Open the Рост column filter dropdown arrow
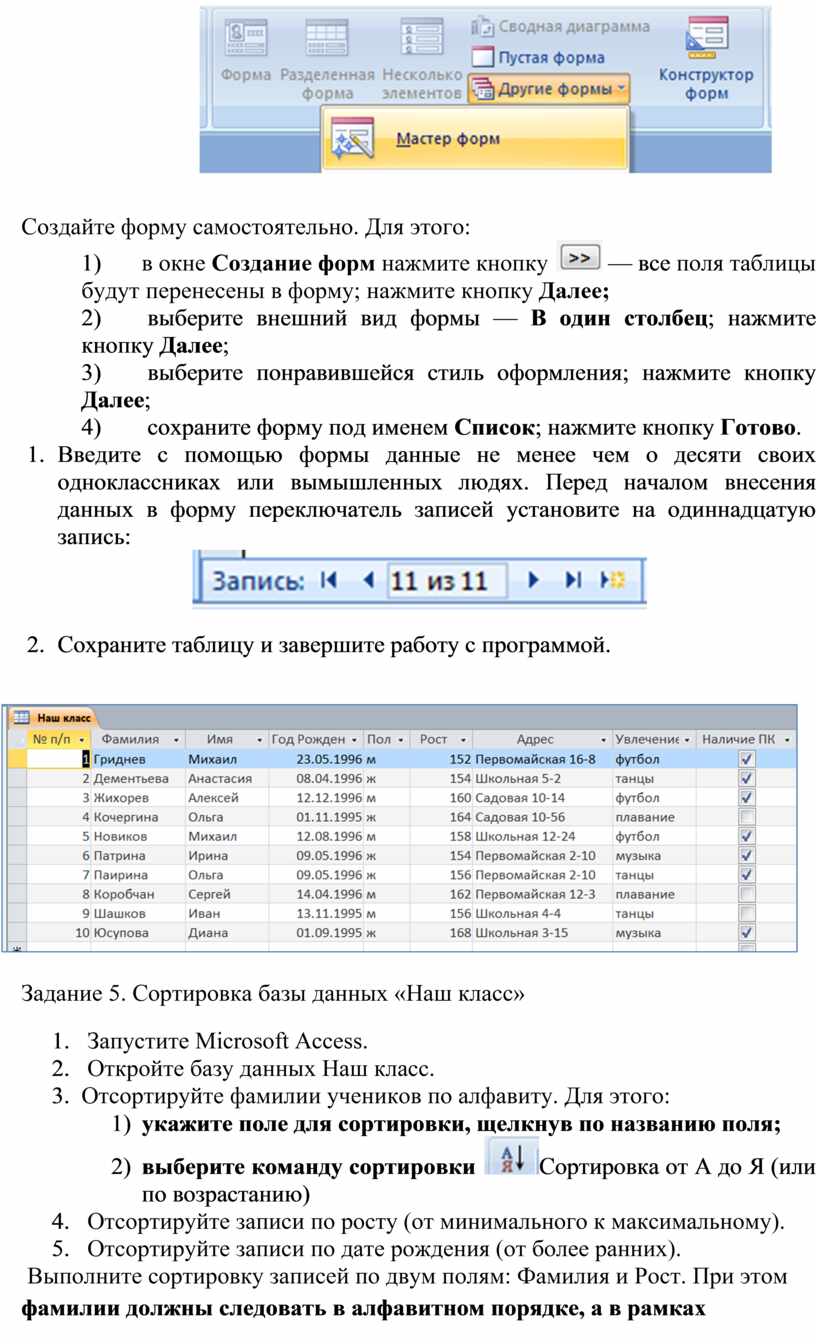 pos(462,739)
